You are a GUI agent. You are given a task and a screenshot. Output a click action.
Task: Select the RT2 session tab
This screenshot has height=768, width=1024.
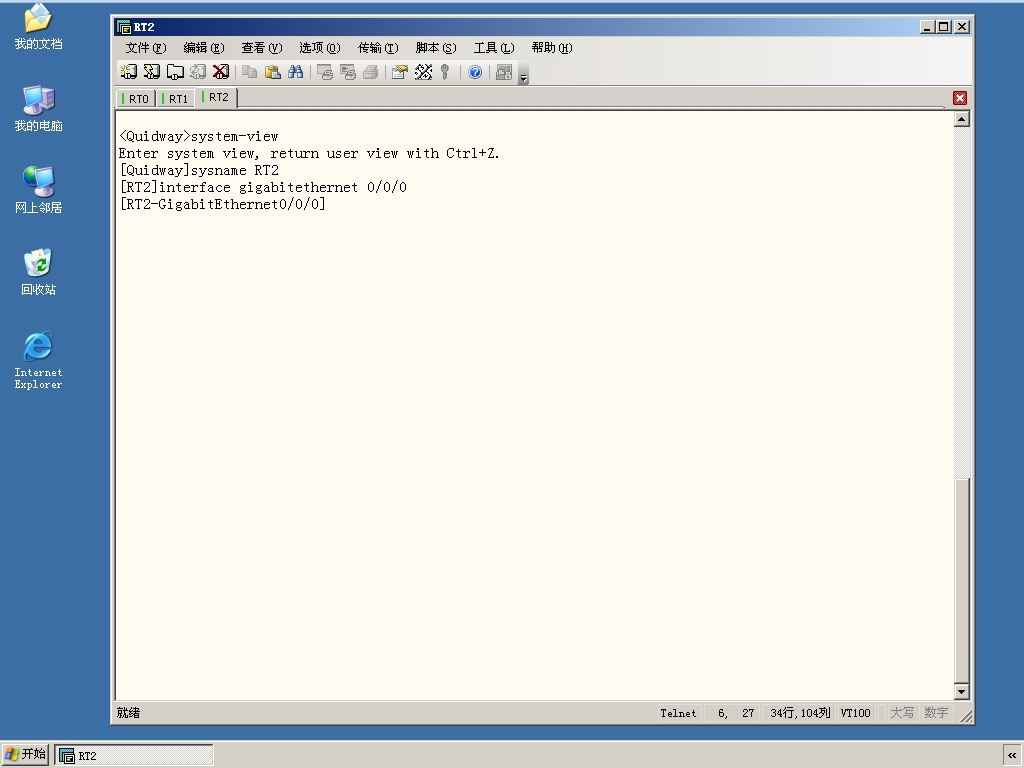tap(216, 97)
